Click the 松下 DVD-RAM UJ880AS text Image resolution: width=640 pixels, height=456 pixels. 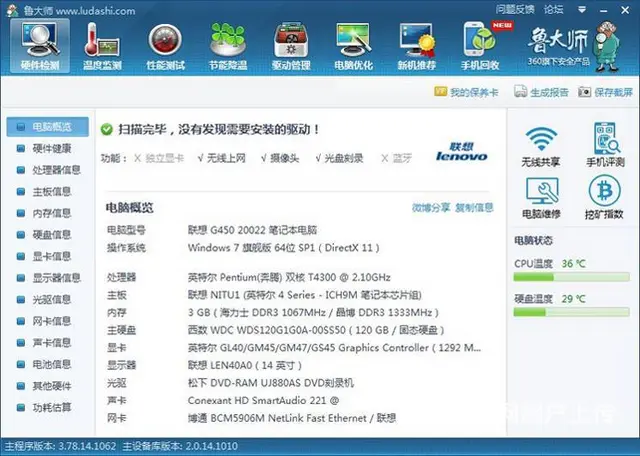coord(271,383)
